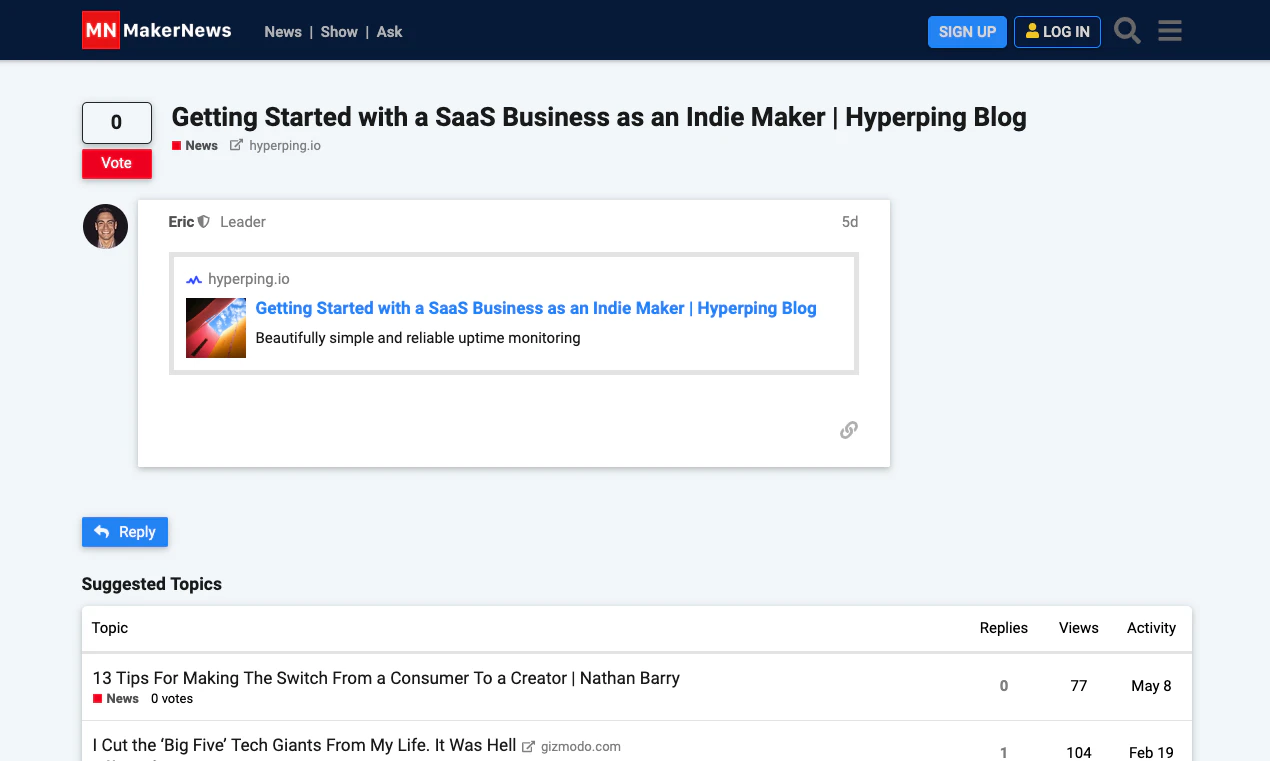
Task: Click the shield icon next to Eric
Action: click(204, 222)
